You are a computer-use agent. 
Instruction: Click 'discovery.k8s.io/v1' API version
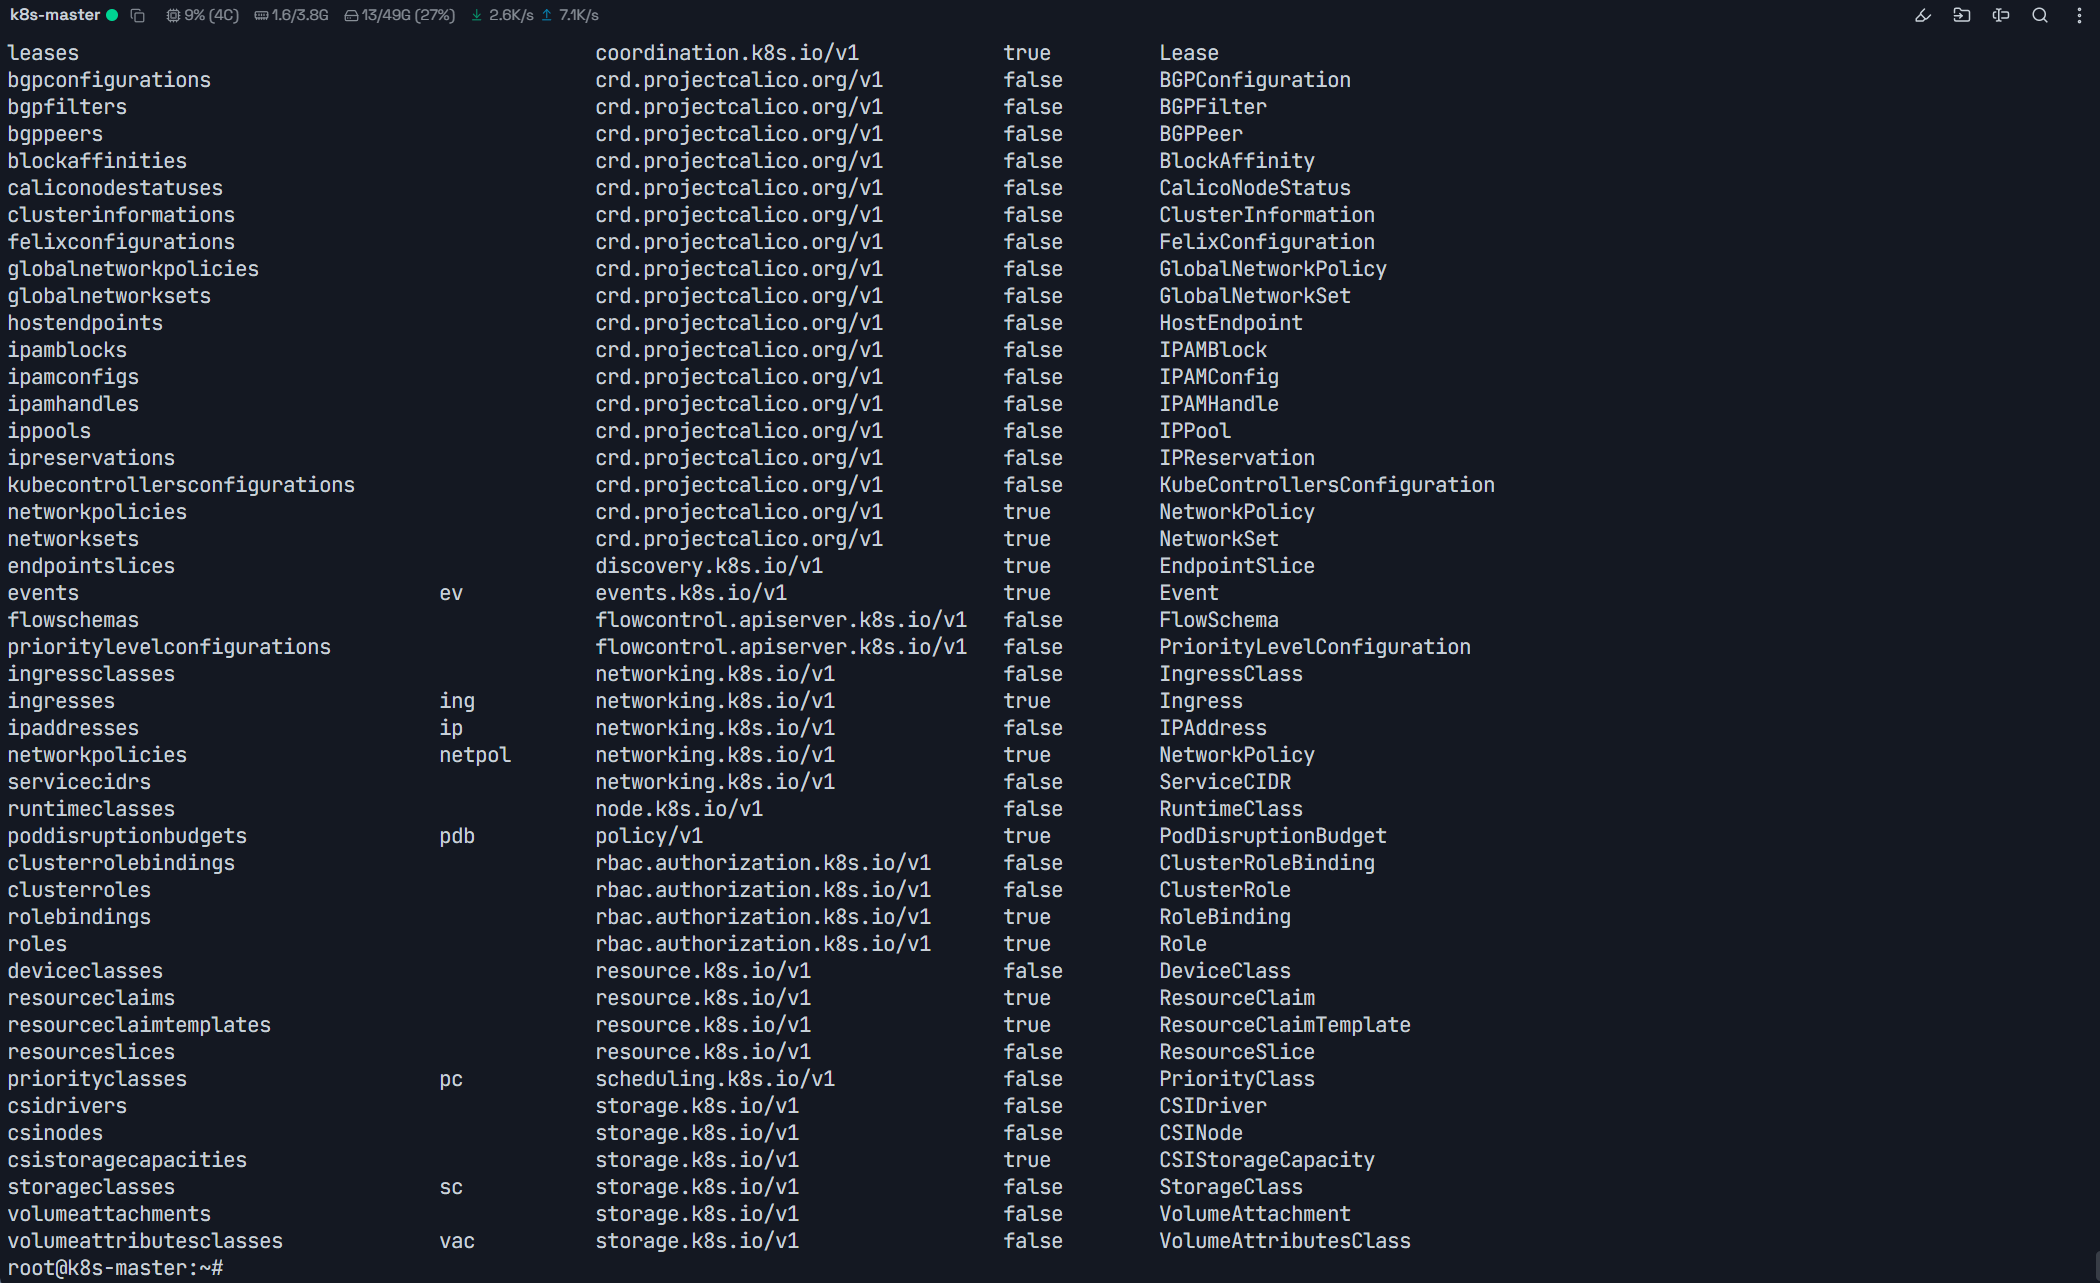pyautogui.click(x=709, y=566)
